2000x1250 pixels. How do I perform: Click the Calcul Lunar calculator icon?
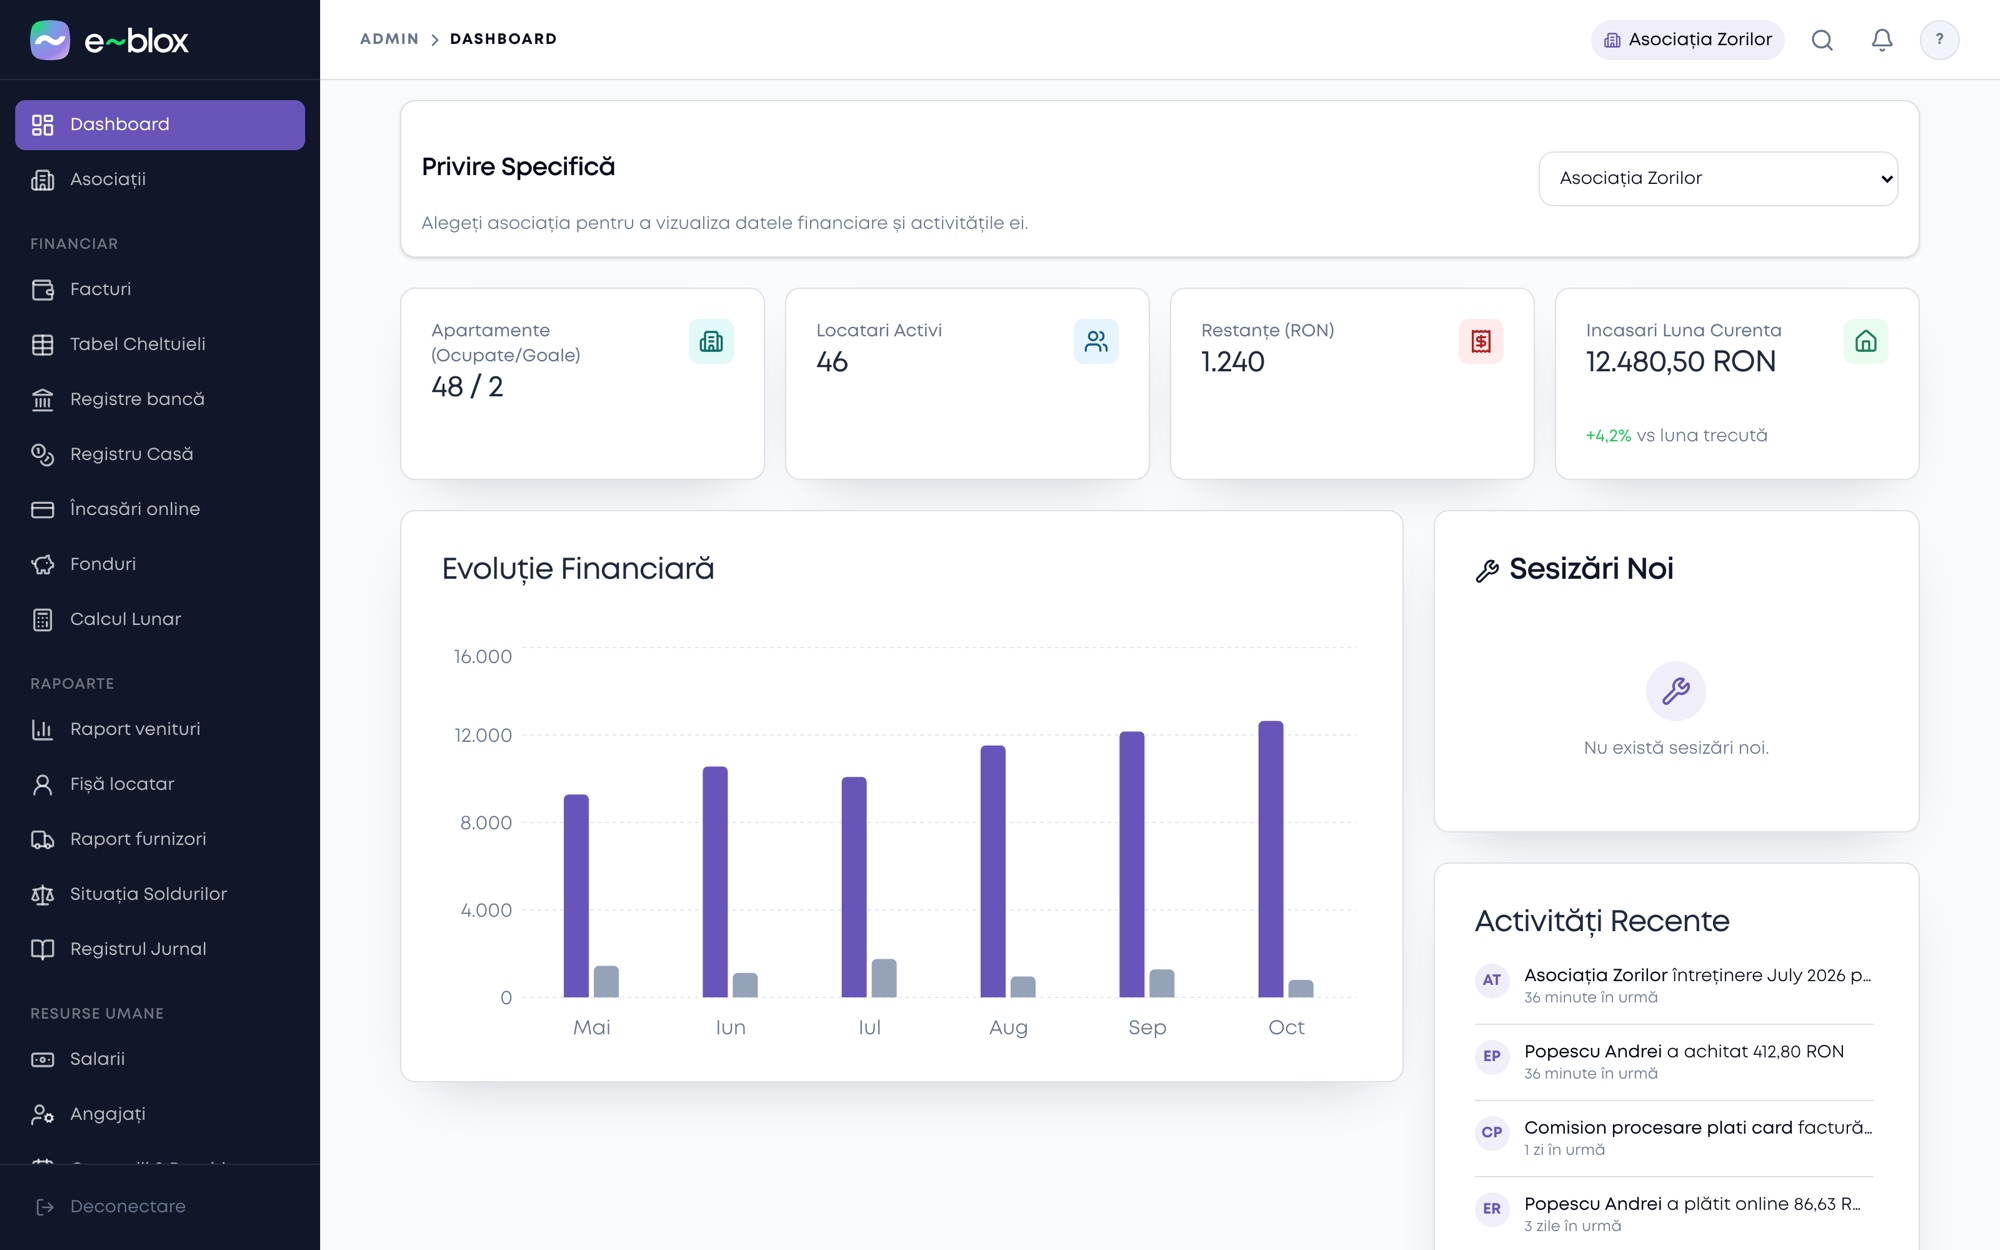coord(42,620)
